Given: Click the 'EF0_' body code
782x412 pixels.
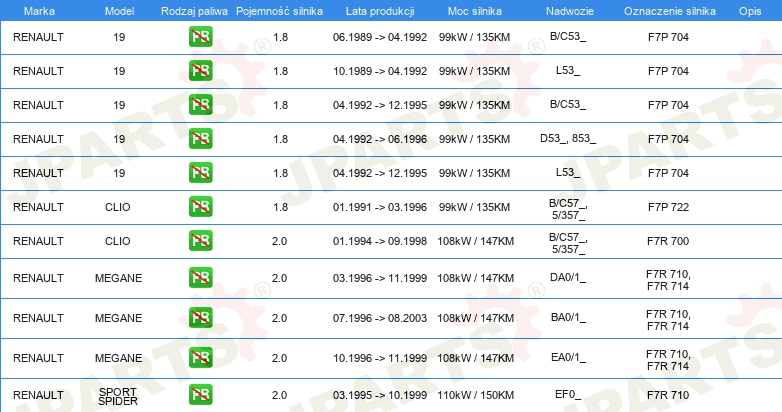Looking at the screenshot, I should [x=569, y=395].
